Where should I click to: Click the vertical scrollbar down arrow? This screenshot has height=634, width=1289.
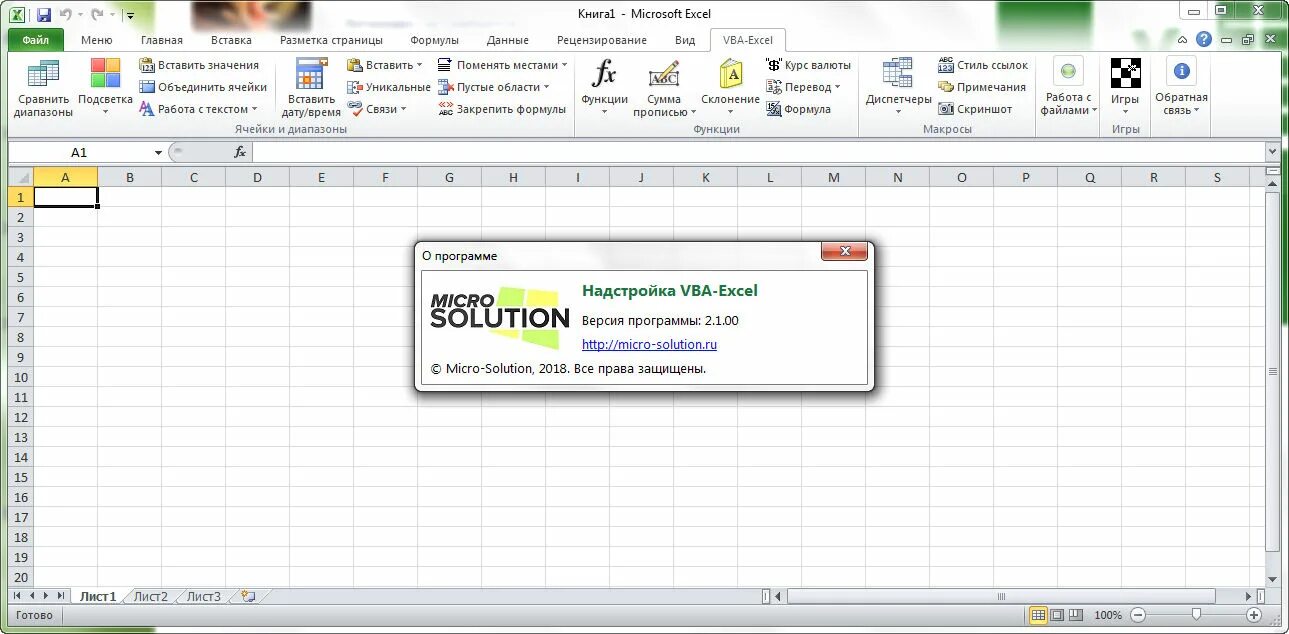[x=1272, y=579]
